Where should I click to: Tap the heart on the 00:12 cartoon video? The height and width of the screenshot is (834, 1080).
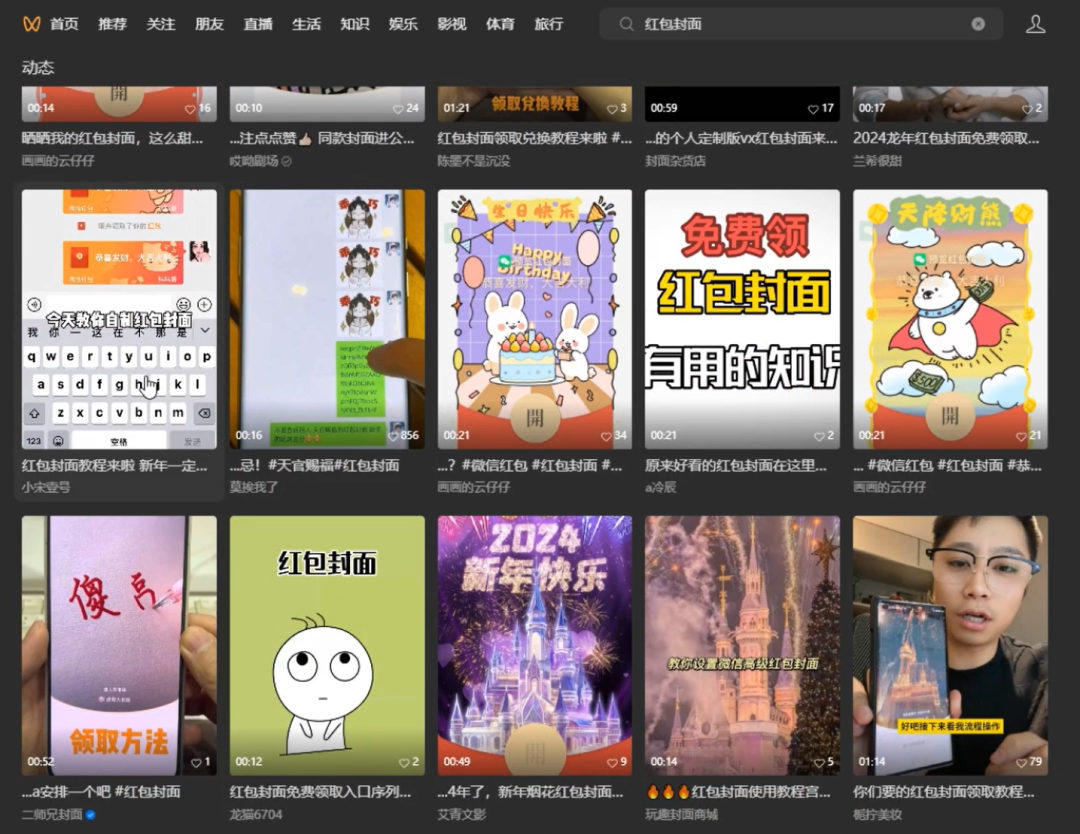404,762
